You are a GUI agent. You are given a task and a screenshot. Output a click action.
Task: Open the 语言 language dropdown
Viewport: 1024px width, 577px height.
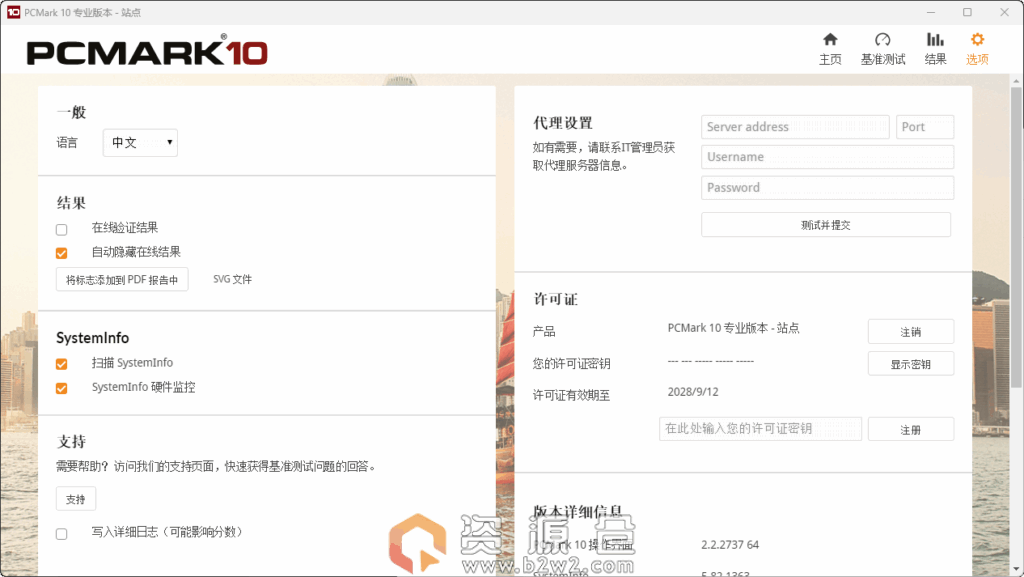pos(140,143)
